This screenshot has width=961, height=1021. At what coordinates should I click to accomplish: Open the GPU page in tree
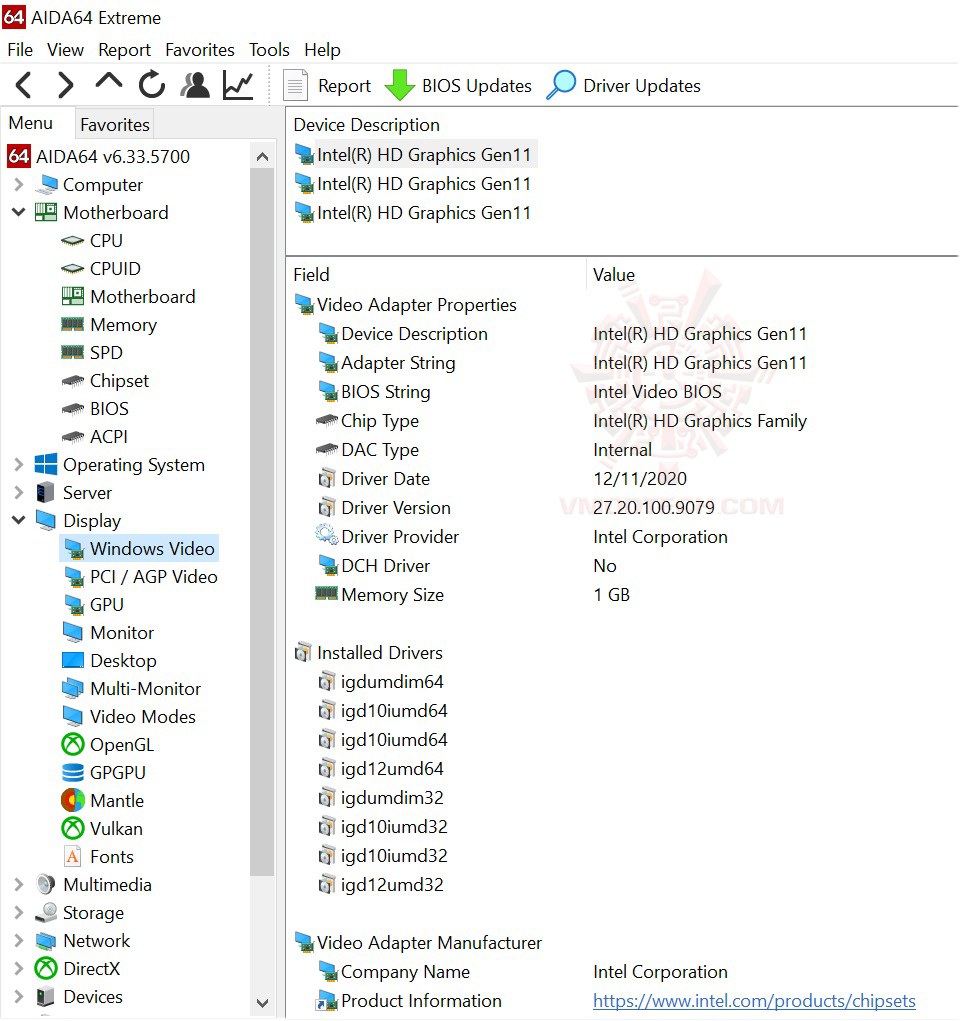(x=93, y=605)
